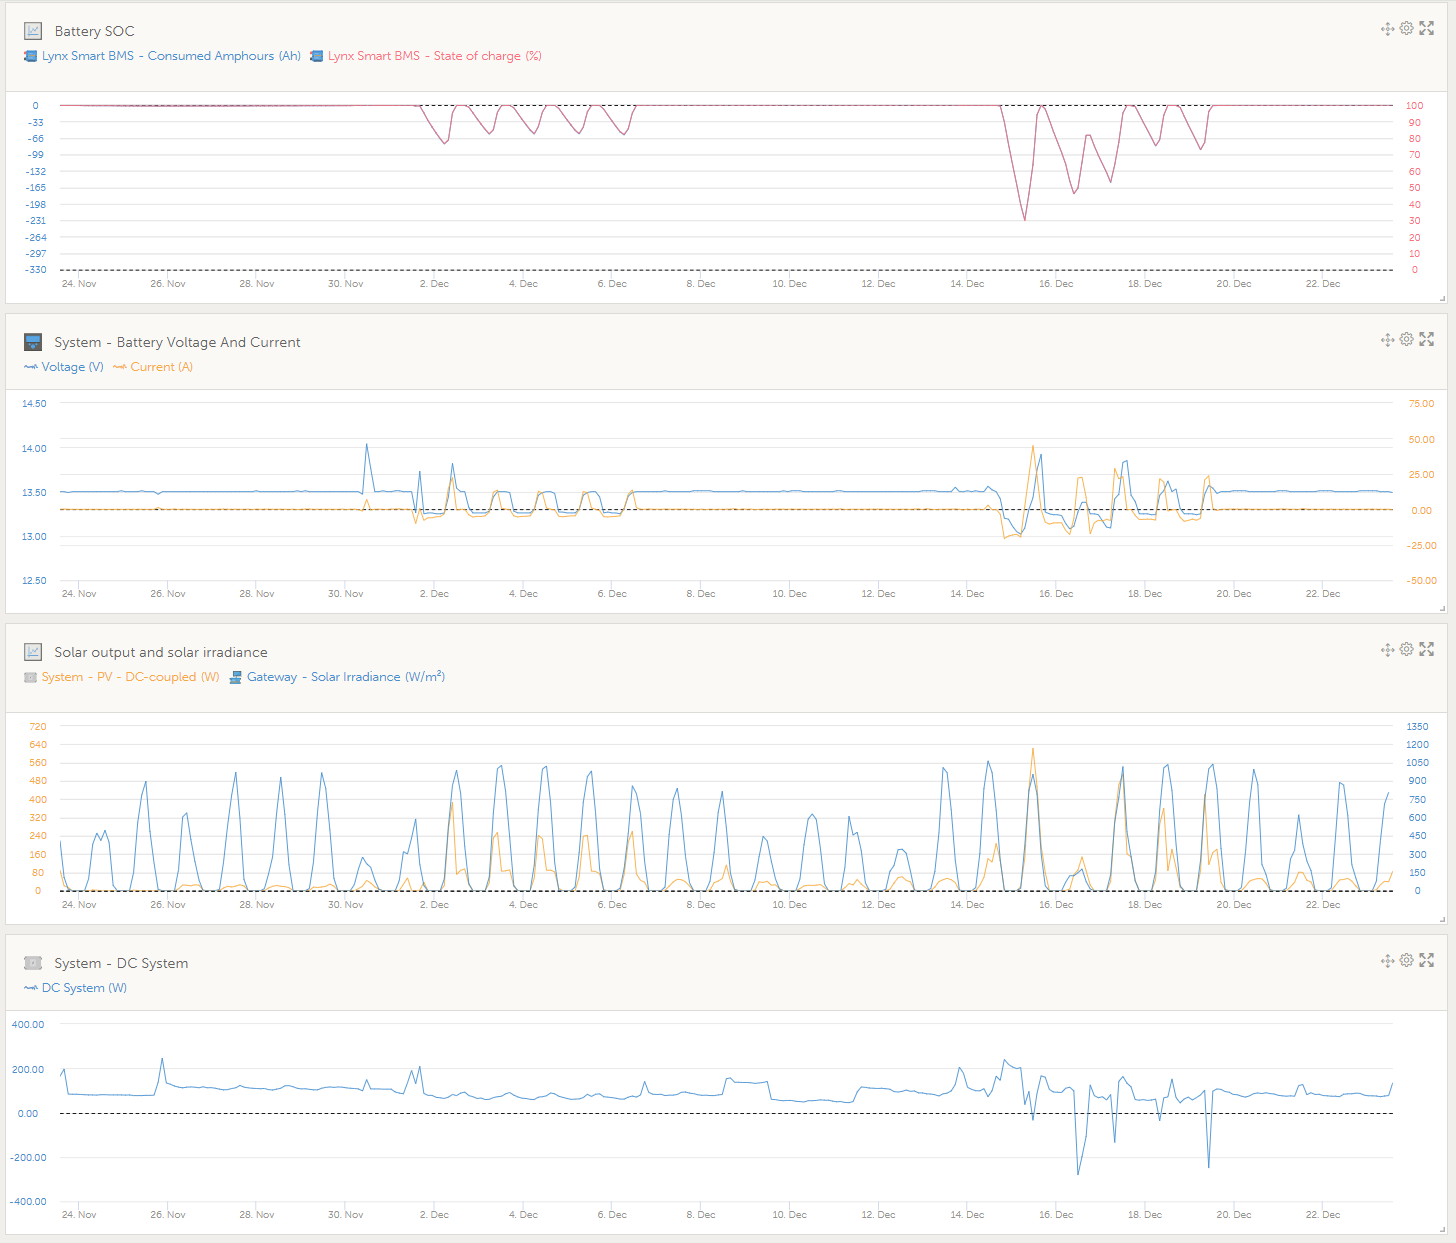1456x1243 pixels.
Task: Expand Solar output and irradiance widget fullscreen
Action: click(x=1427, y=649)
